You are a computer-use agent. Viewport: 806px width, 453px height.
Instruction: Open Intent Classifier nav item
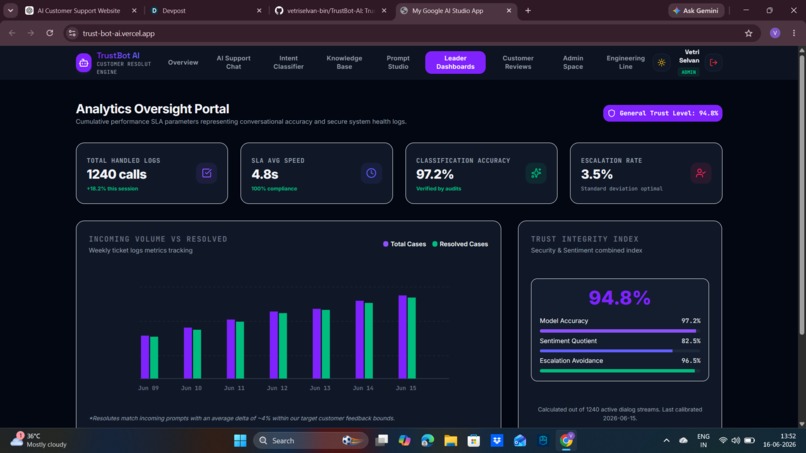[288, 62]
